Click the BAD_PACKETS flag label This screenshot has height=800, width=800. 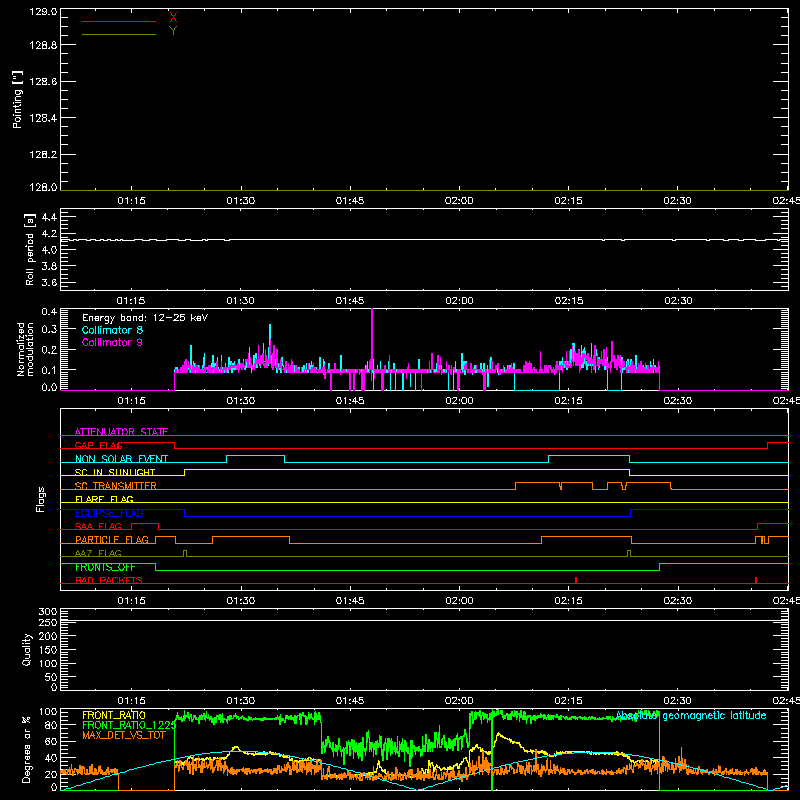coord(109,580)
